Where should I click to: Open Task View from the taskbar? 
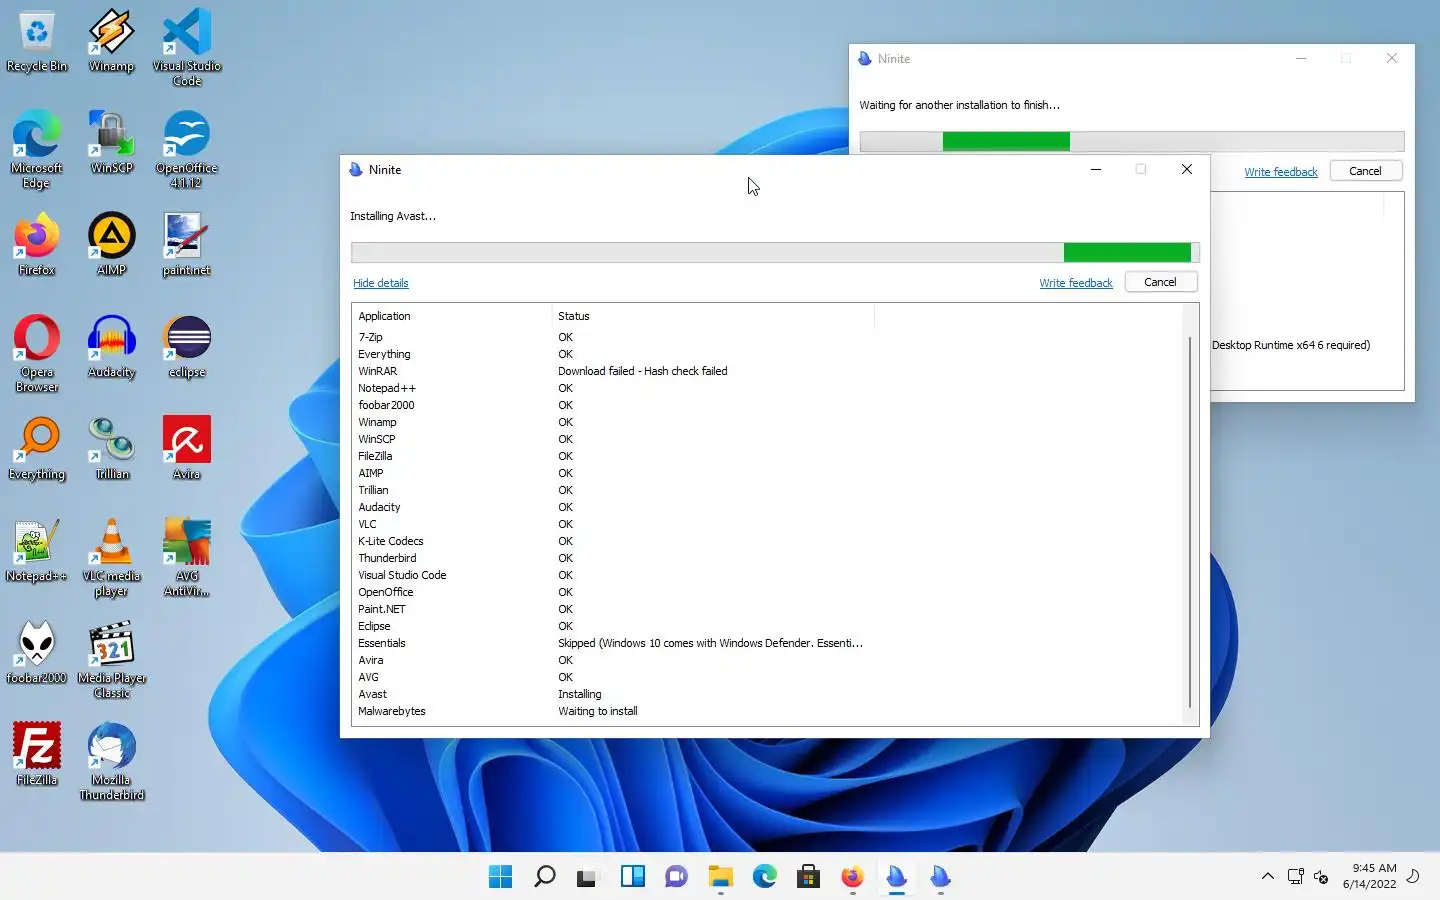click(588, 877)
